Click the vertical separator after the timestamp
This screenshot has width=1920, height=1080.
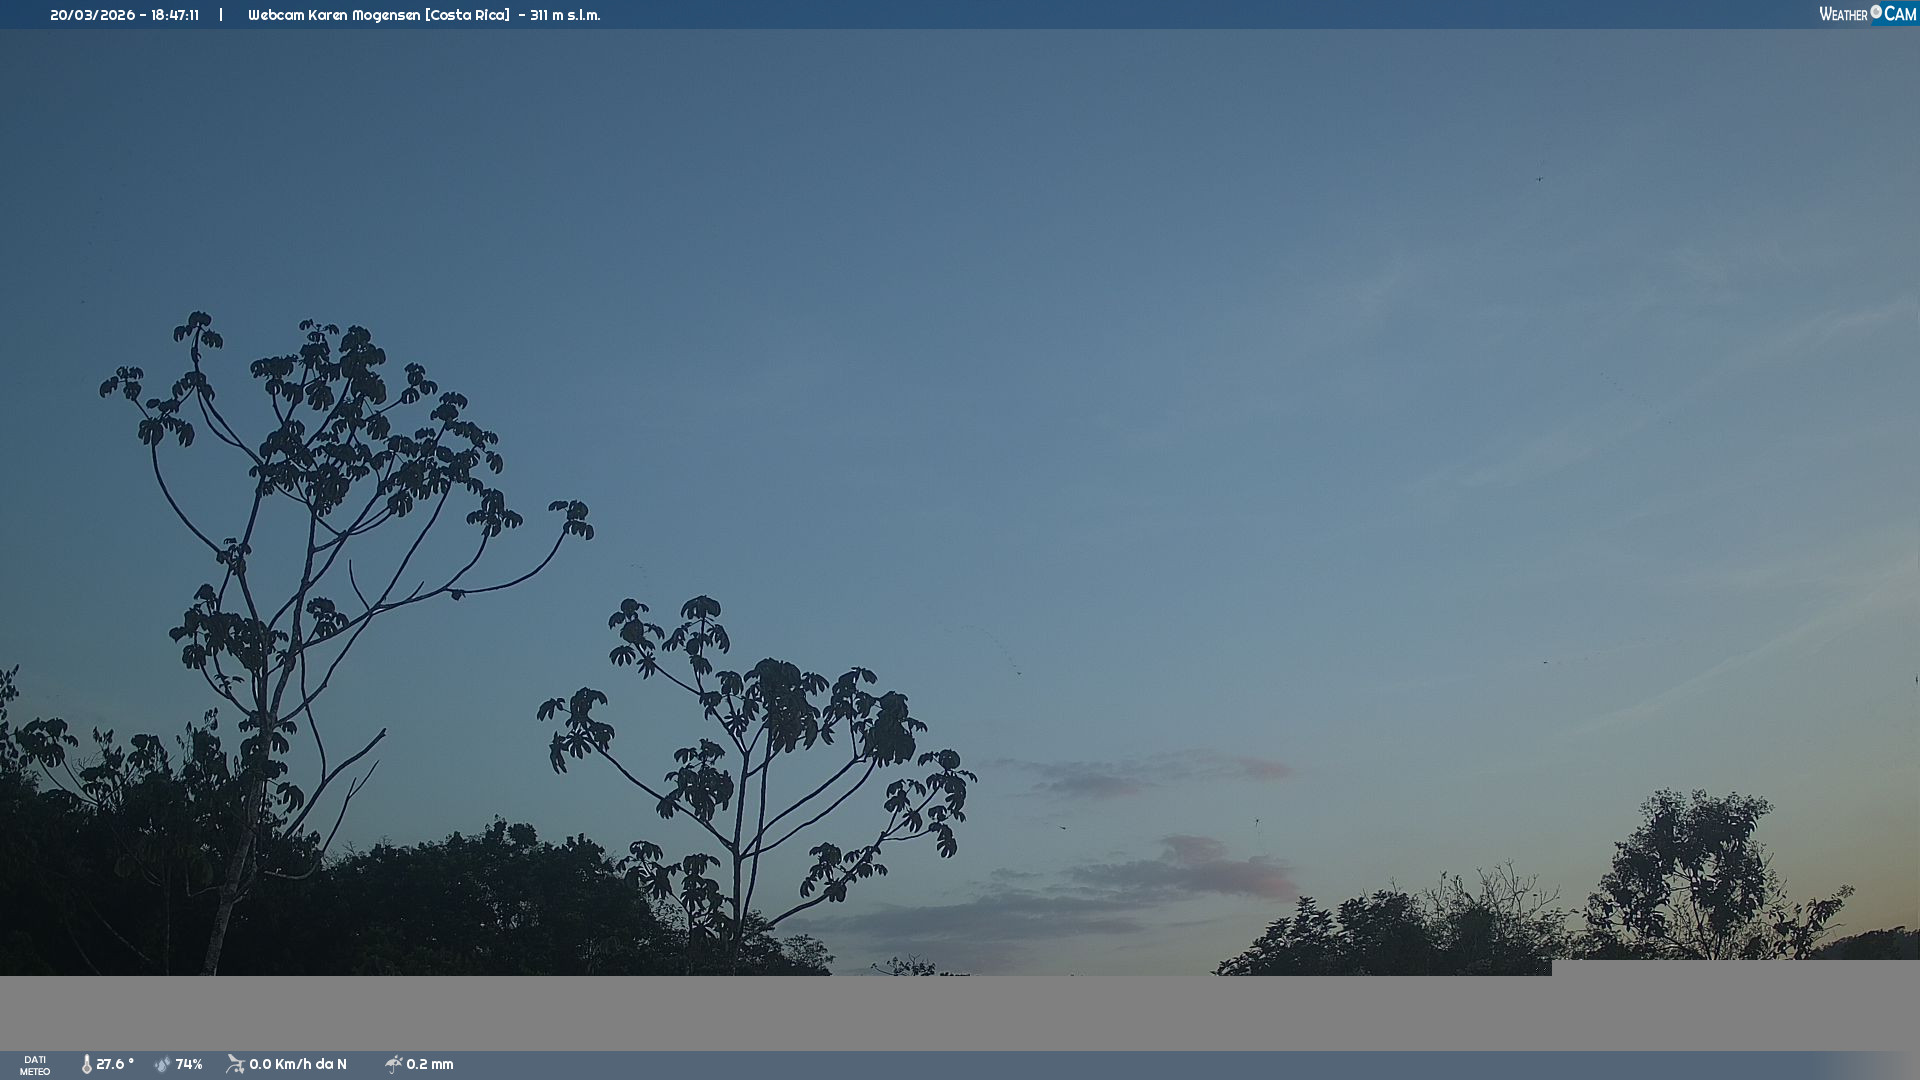(x=221, y=15)
